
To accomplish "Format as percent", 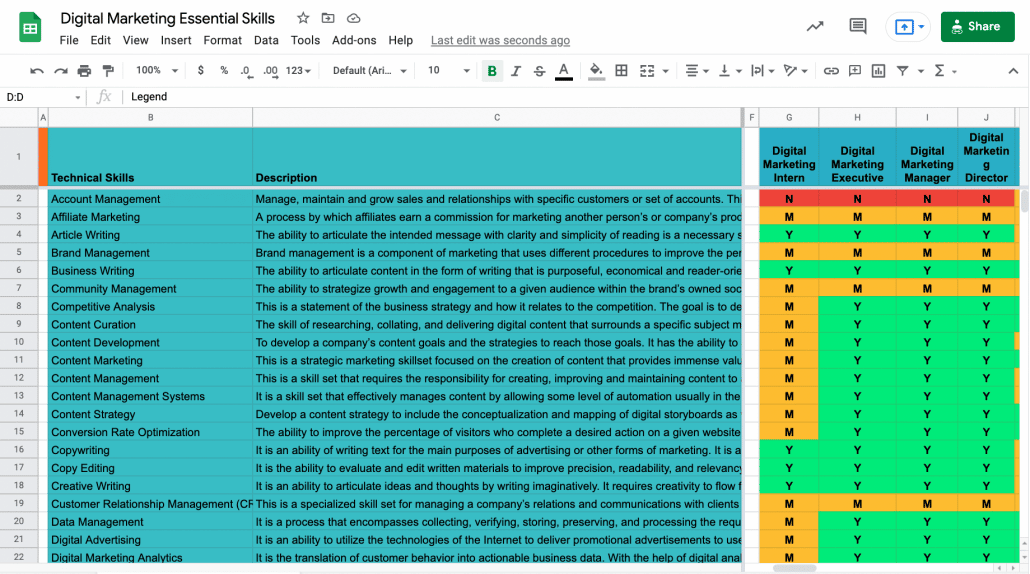I will 224,70.
